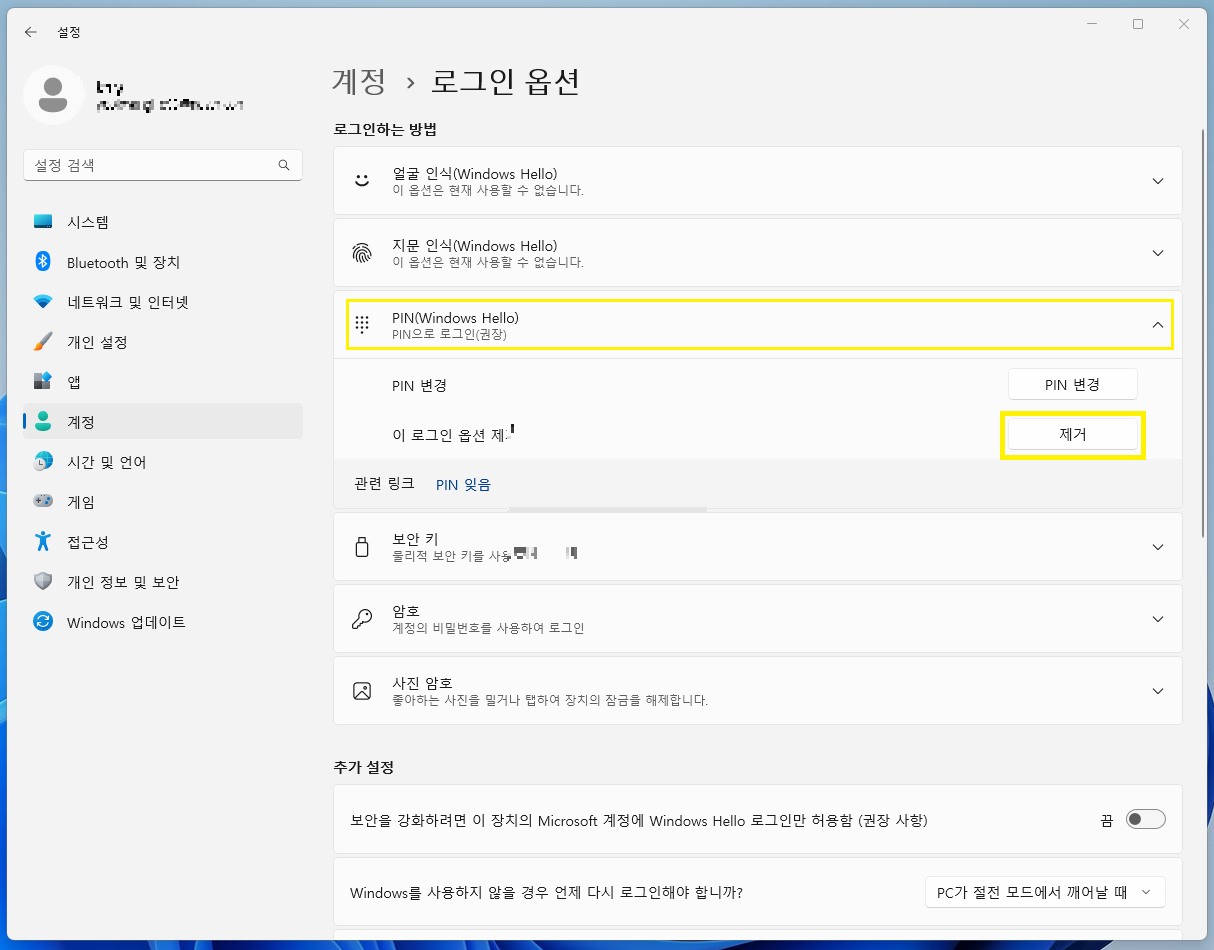Click the magnifier icon in the 설정 검색 box
The image size is (1214, 950).
tap(284, 165)
